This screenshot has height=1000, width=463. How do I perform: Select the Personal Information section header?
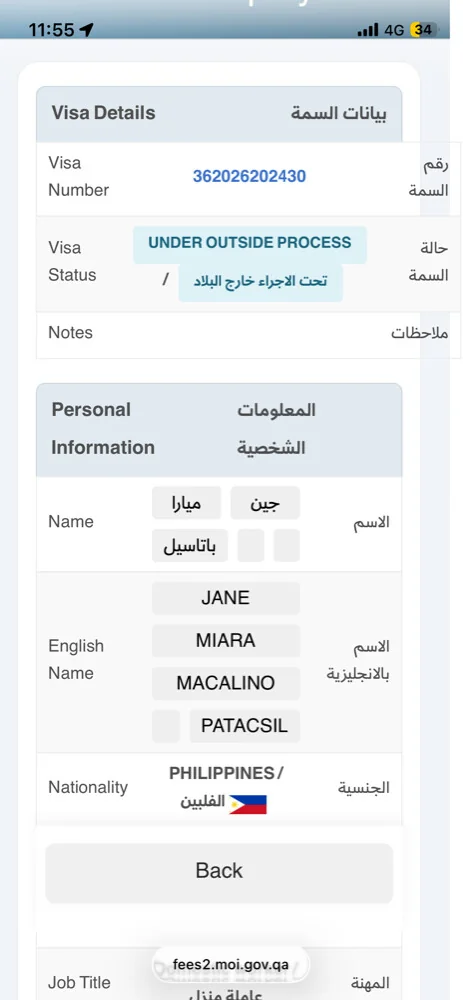[219, 430]
